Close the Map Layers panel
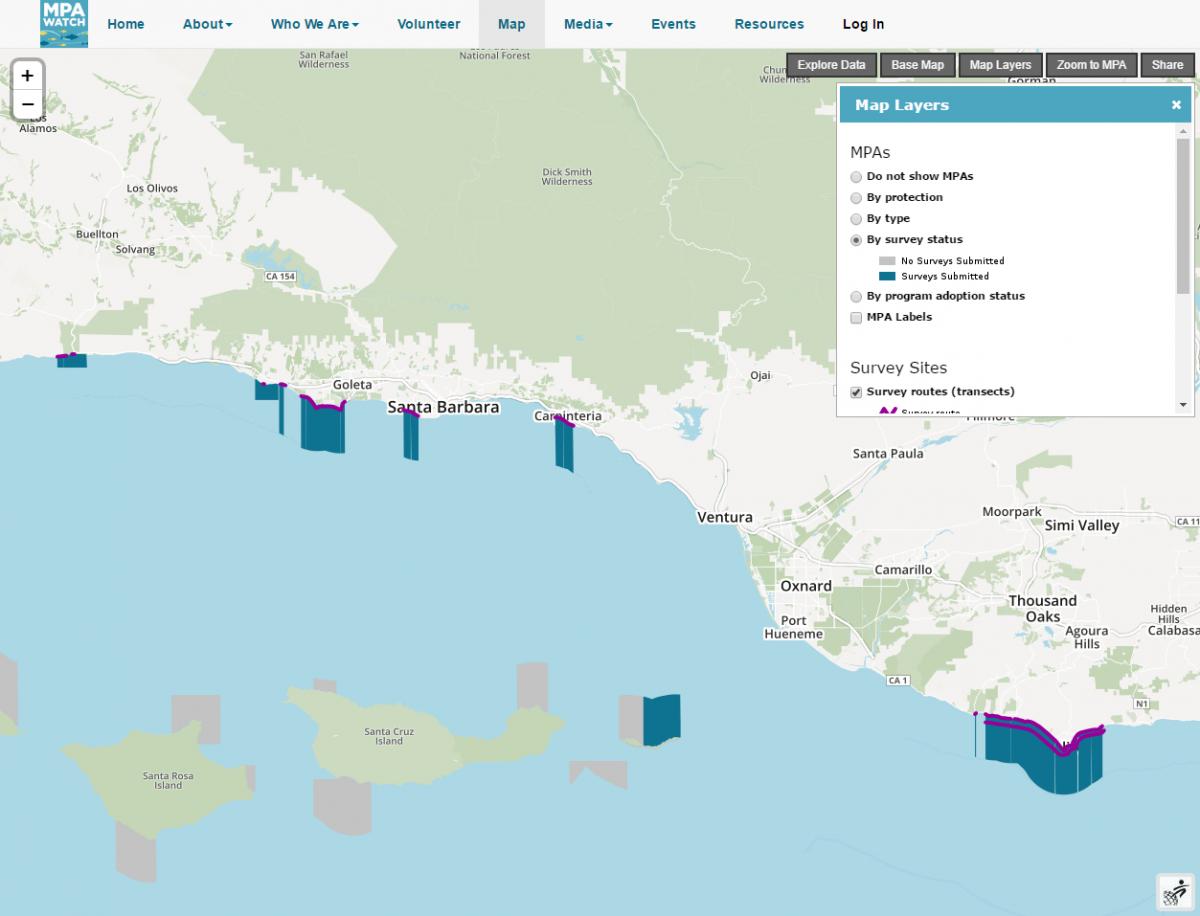 tap(1176, 105)
